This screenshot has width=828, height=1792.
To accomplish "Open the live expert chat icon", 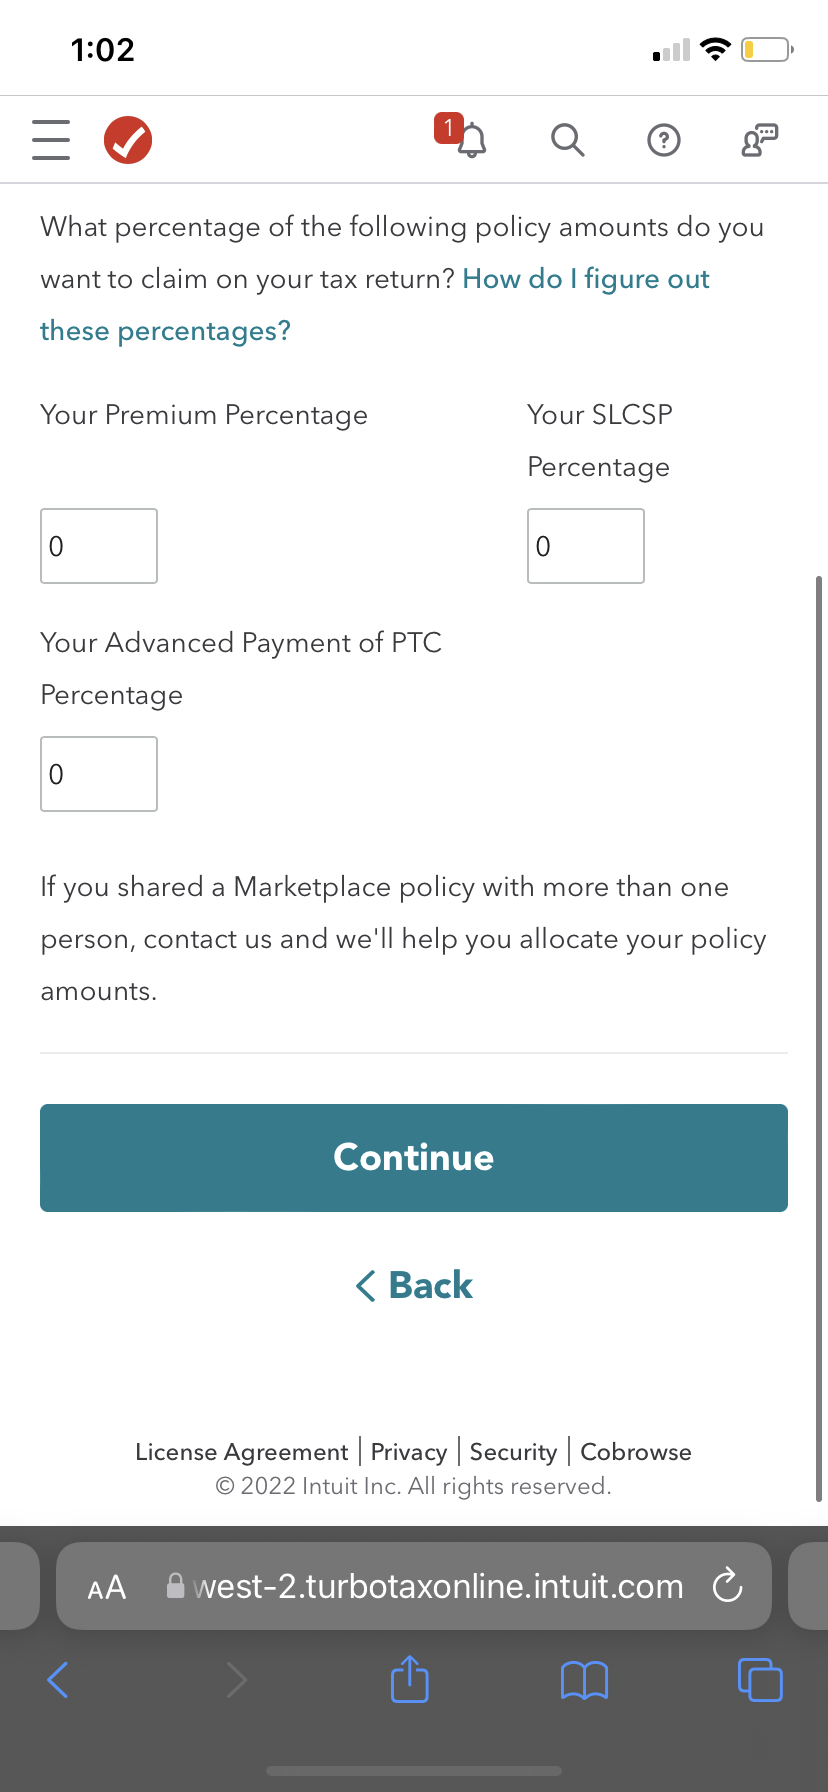I will [x=760, y=140].
